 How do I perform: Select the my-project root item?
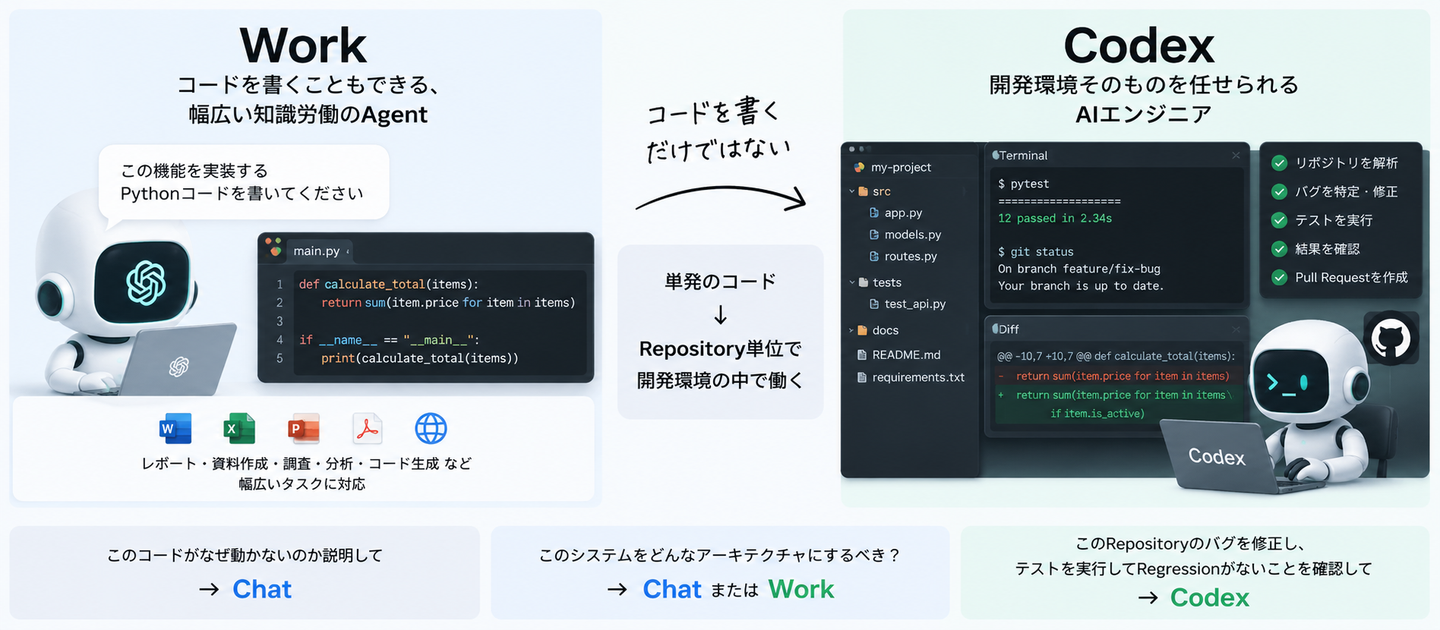(x=901, y=167)
